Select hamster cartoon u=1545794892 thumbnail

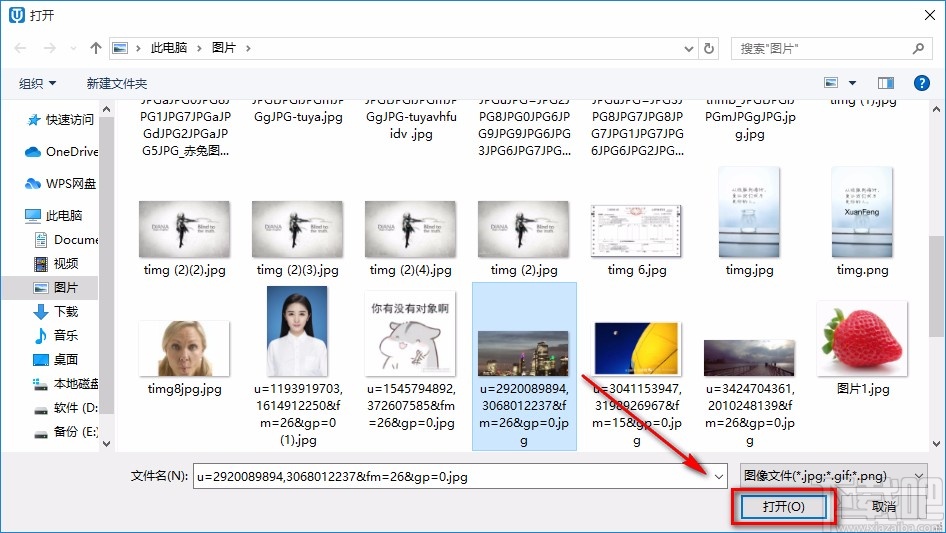click(410, 333)
